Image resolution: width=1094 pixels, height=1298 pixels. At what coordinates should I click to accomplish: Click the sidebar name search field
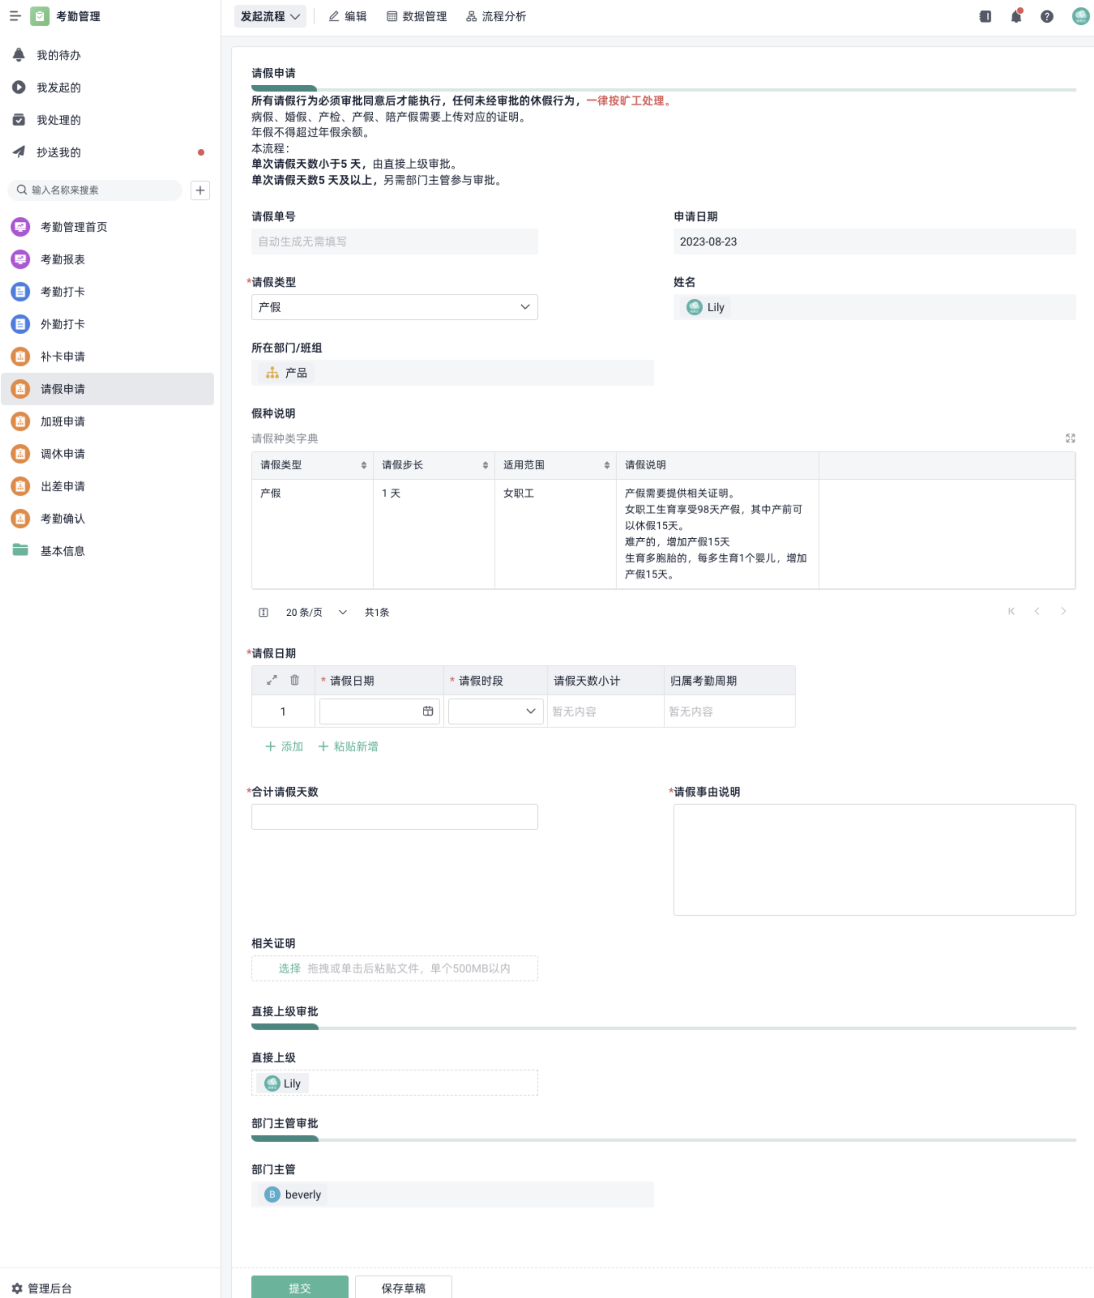click(96, 190)
